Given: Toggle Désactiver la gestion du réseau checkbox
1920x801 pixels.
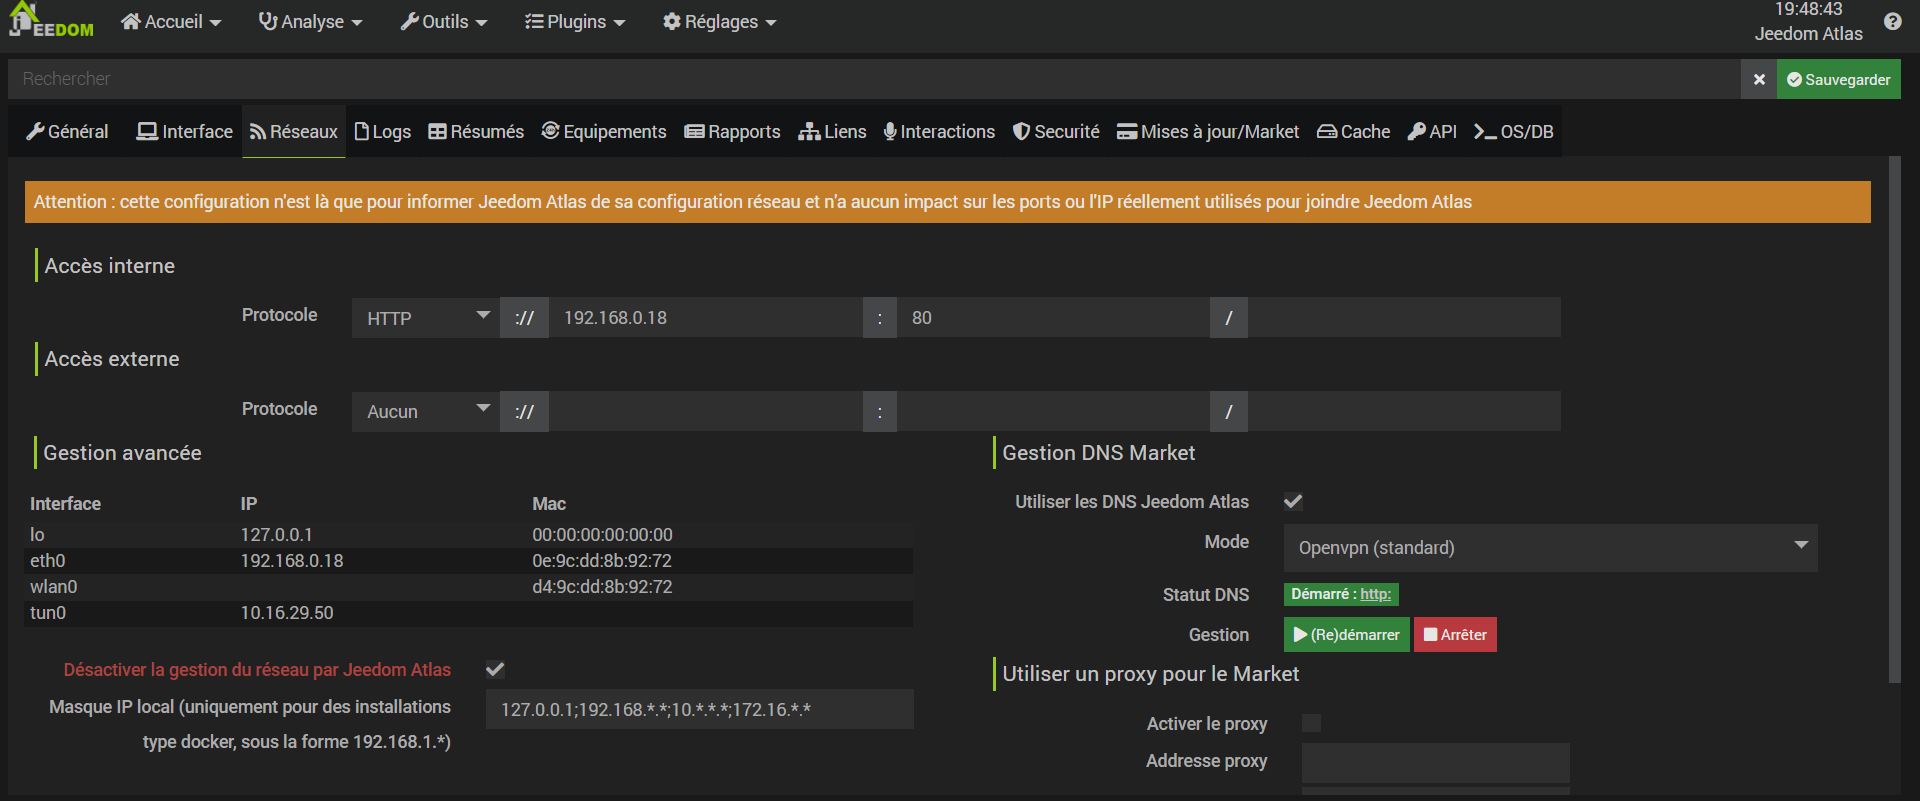Looking at the screenshot, I should 495,670.
